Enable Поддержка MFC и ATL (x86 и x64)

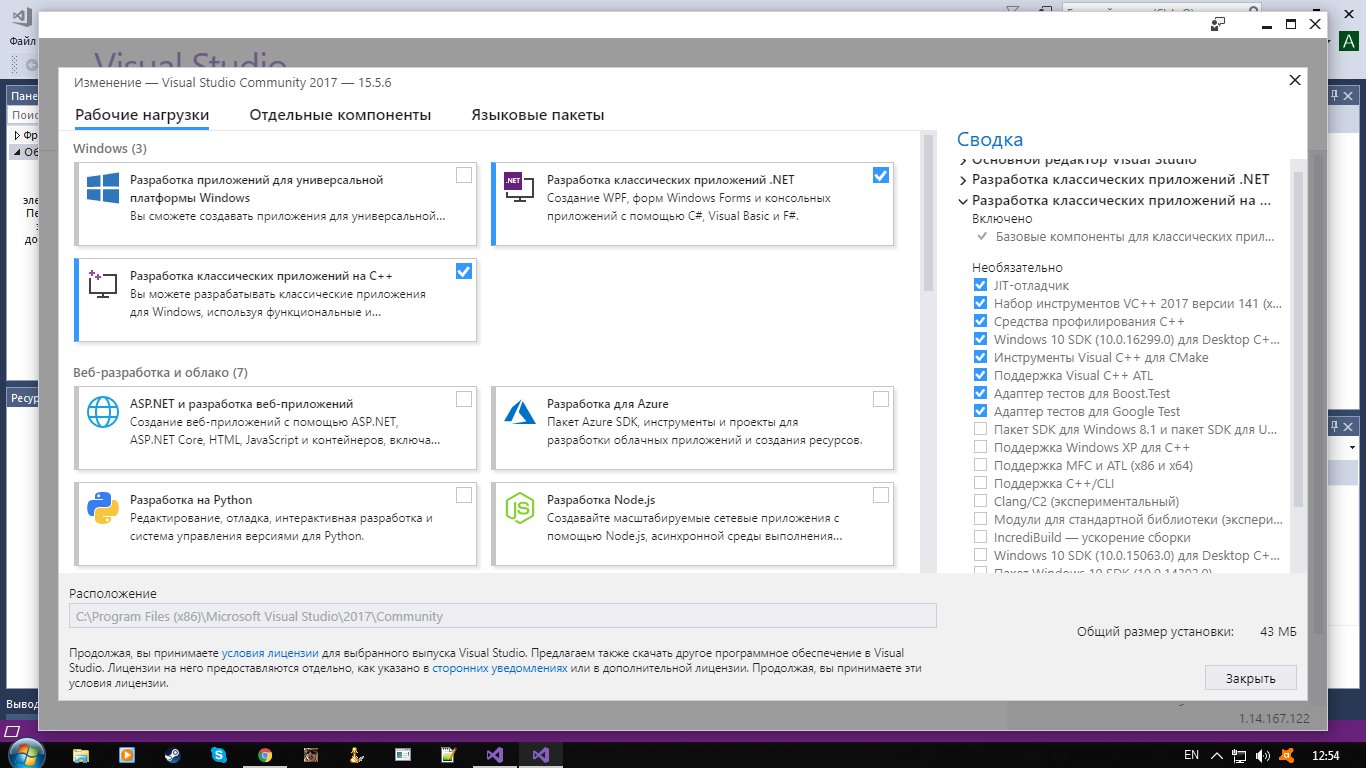pos(980,466)
